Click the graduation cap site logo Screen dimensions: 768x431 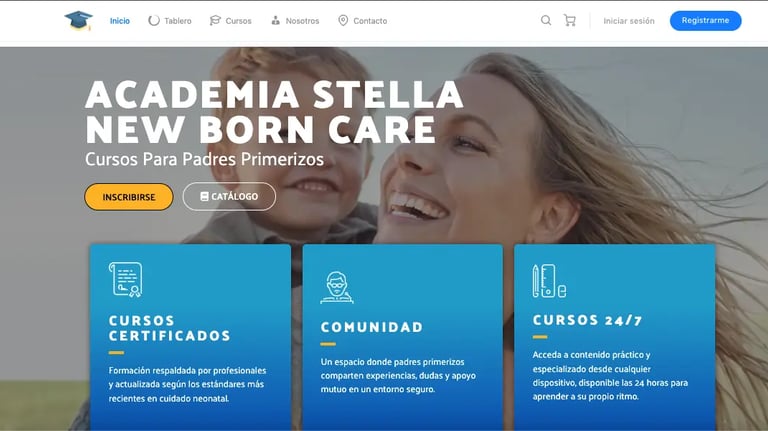coord(78,21)
